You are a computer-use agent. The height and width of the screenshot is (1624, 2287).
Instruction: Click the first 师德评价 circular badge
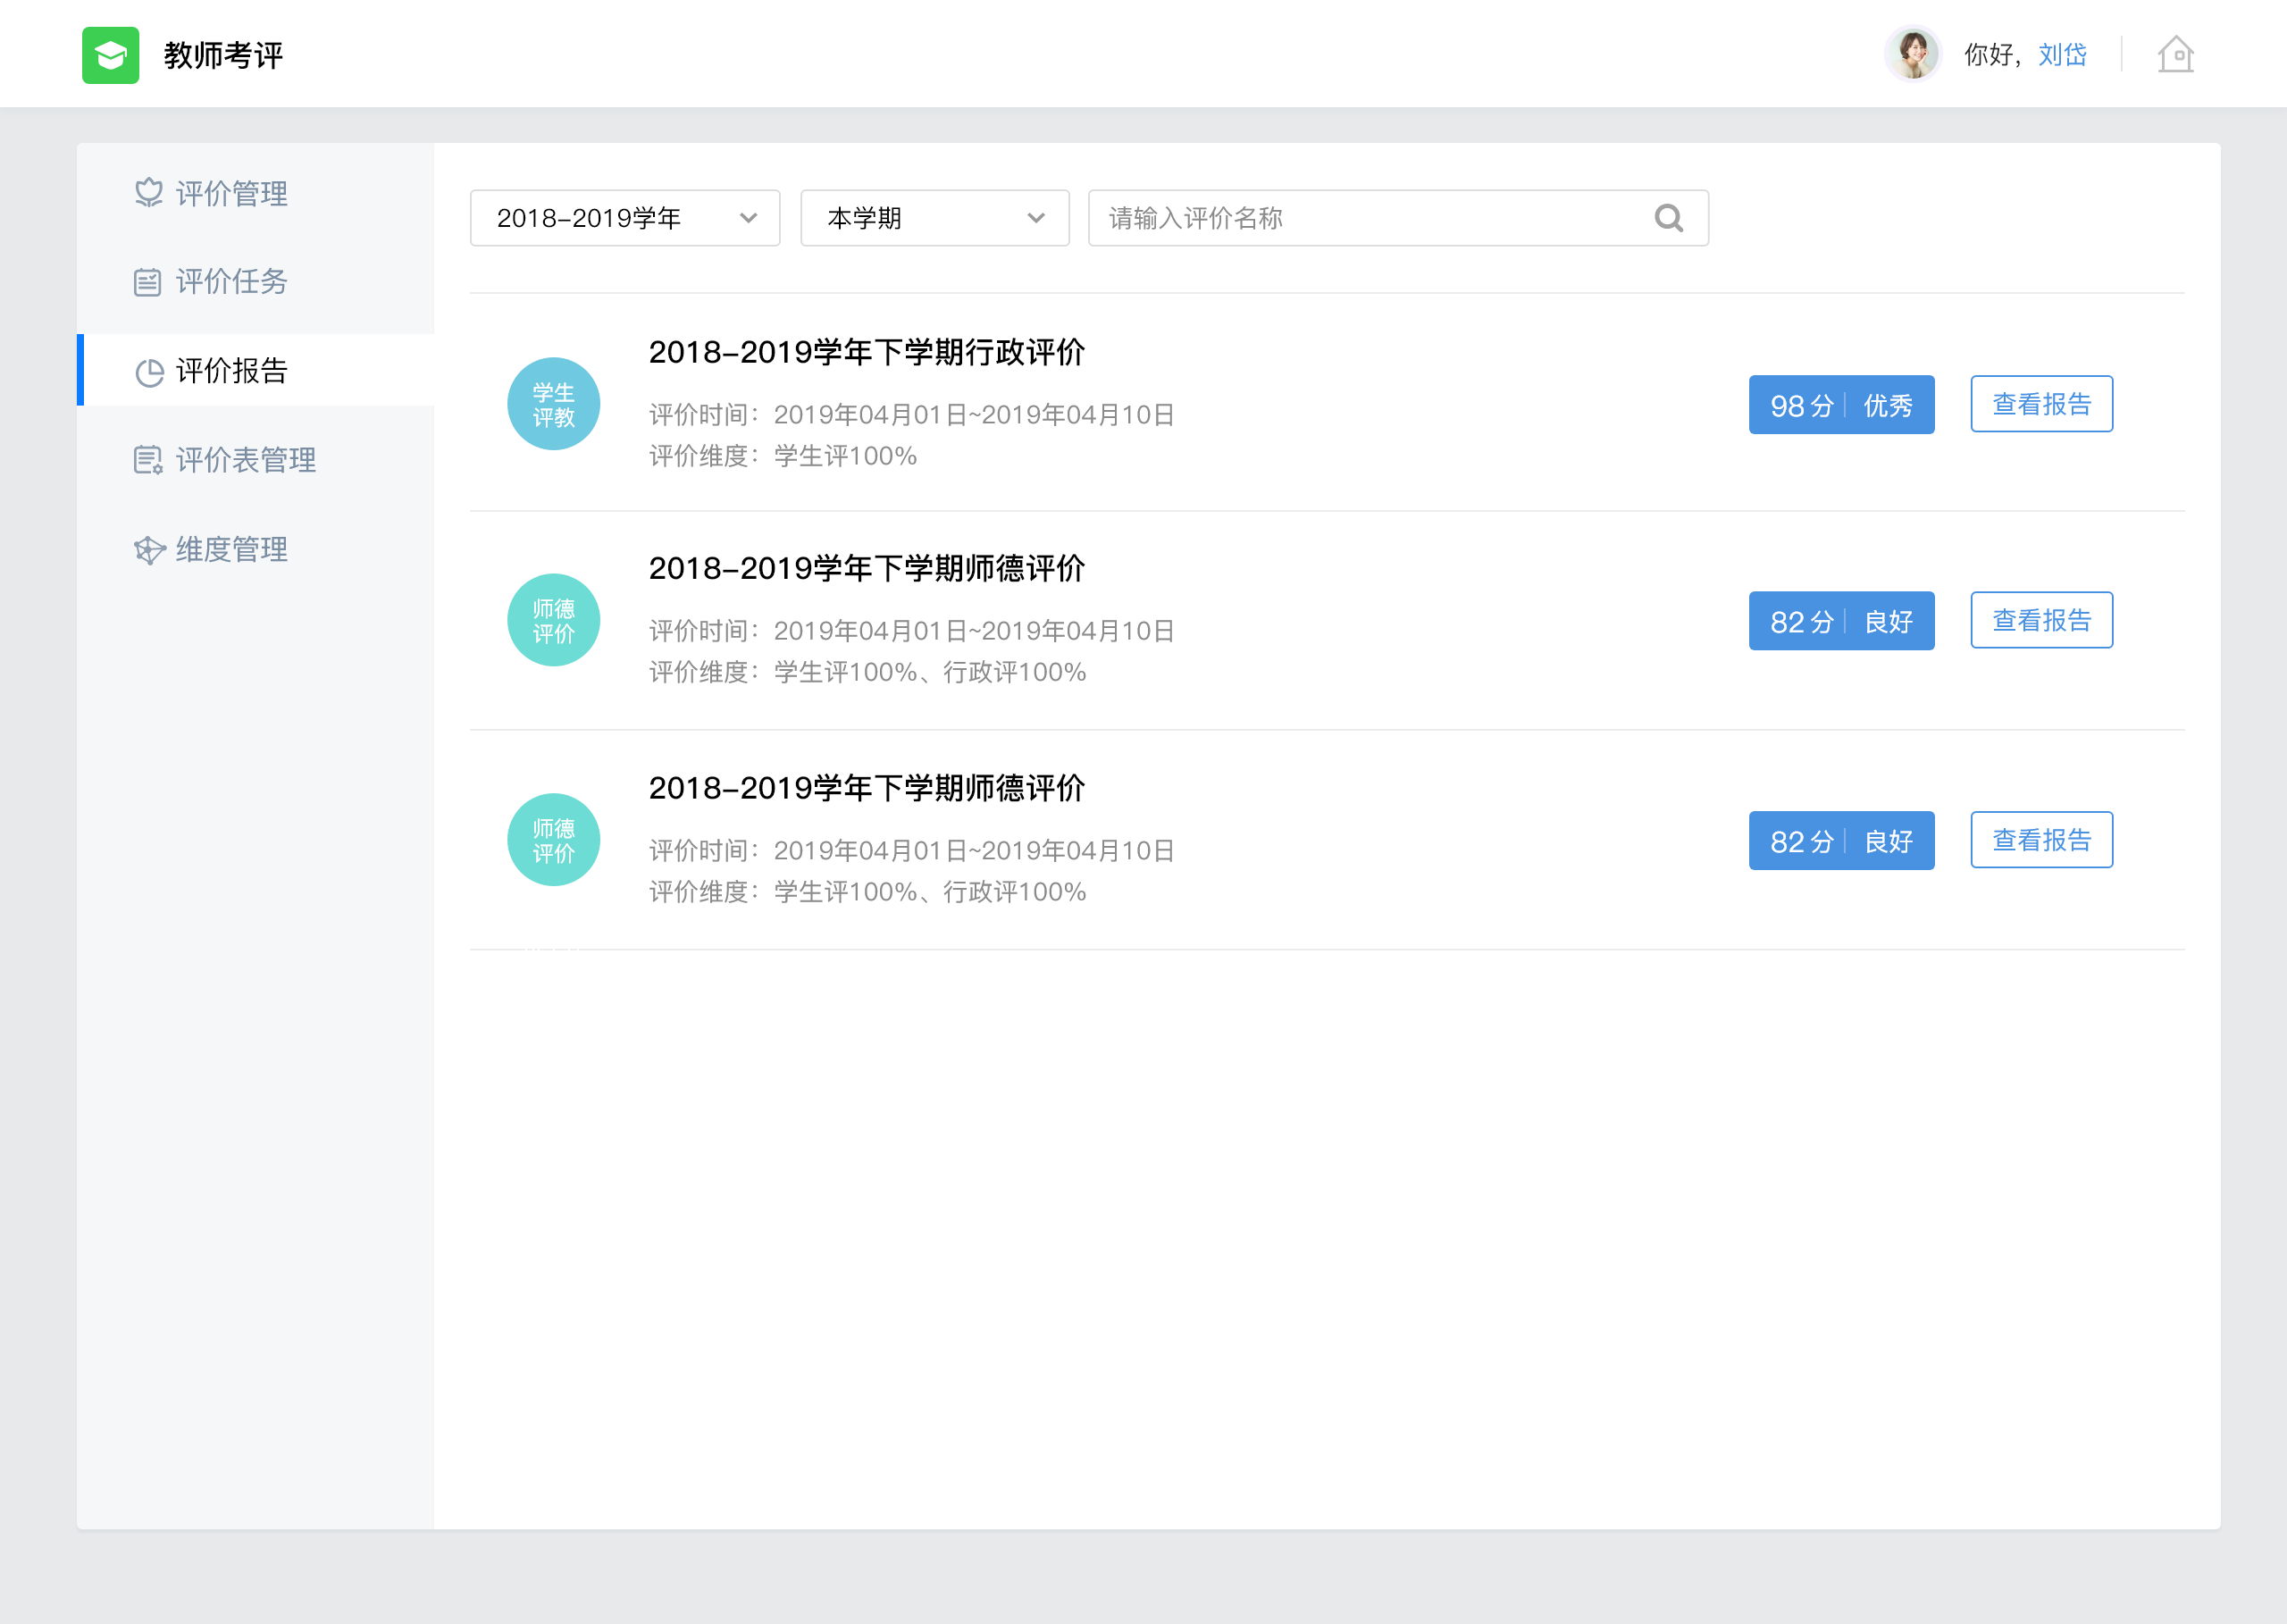click(553, 620)
